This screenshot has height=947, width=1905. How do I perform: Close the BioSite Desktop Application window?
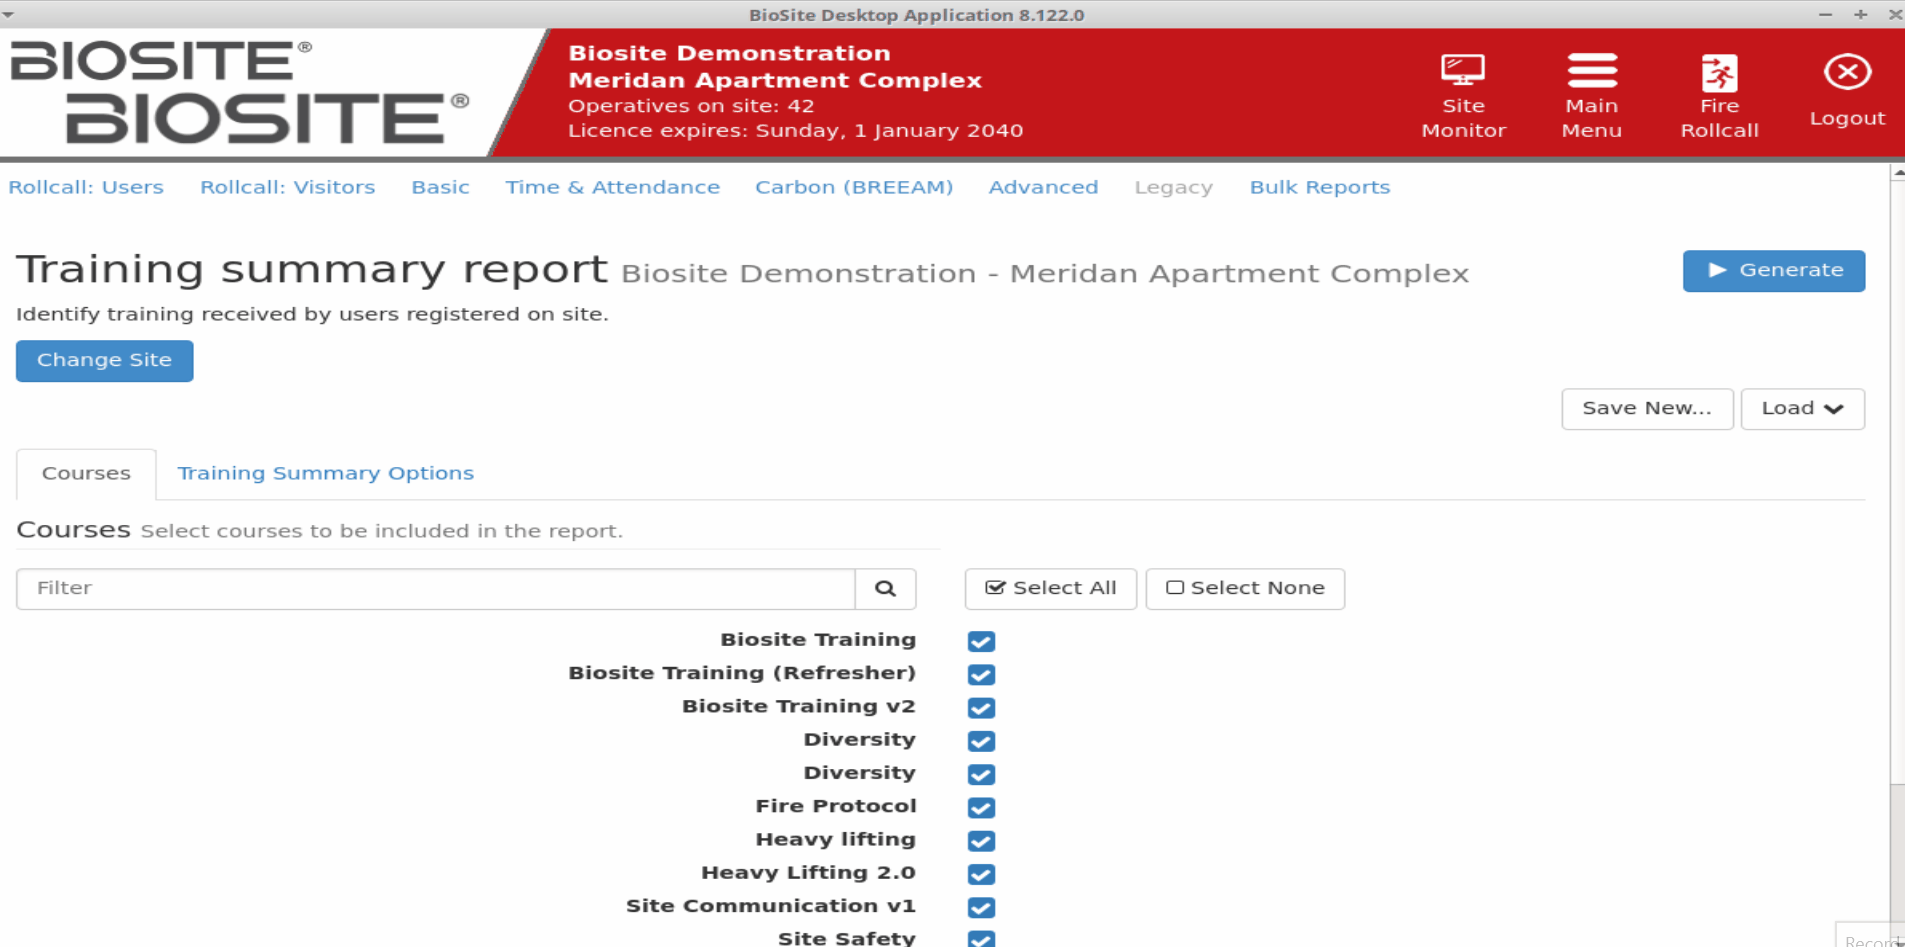1894,14
